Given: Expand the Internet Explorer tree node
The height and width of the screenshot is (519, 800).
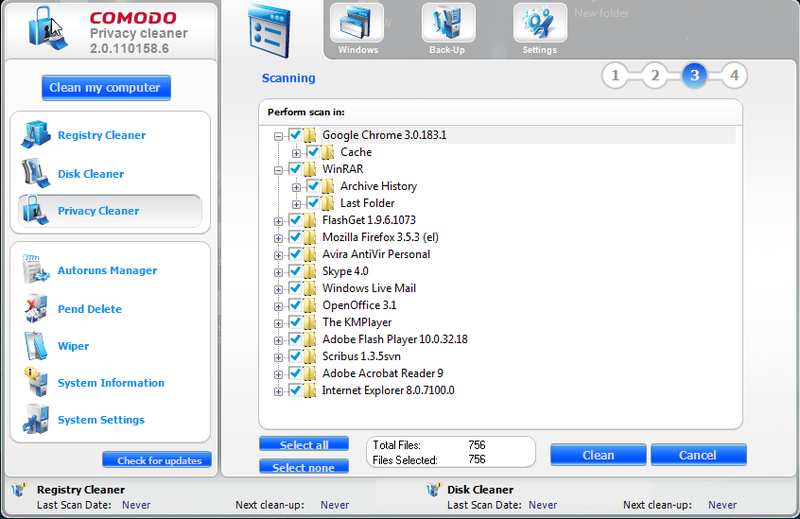Looking at the screenshot, I should pyautogui.click(x=278, y=392).
